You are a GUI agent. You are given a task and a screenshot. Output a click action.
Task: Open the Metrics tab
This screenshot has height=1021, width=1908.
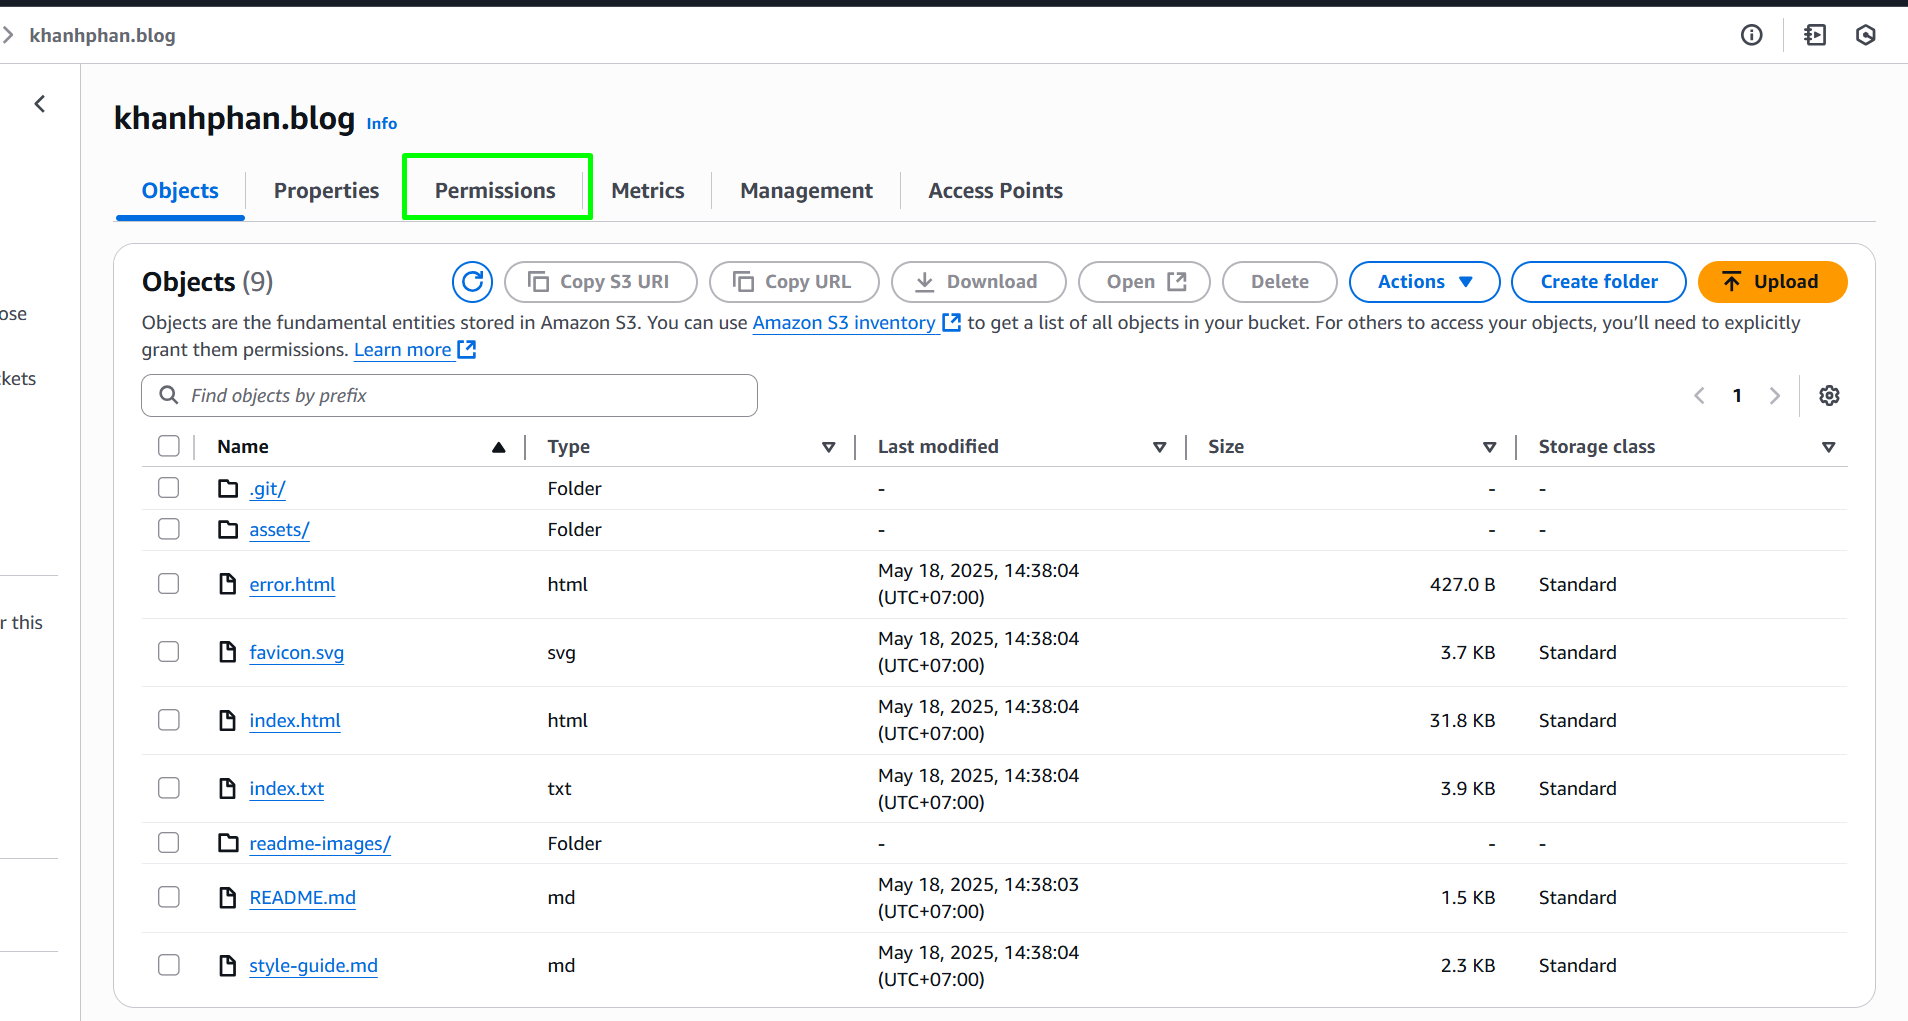pos(648,191)
